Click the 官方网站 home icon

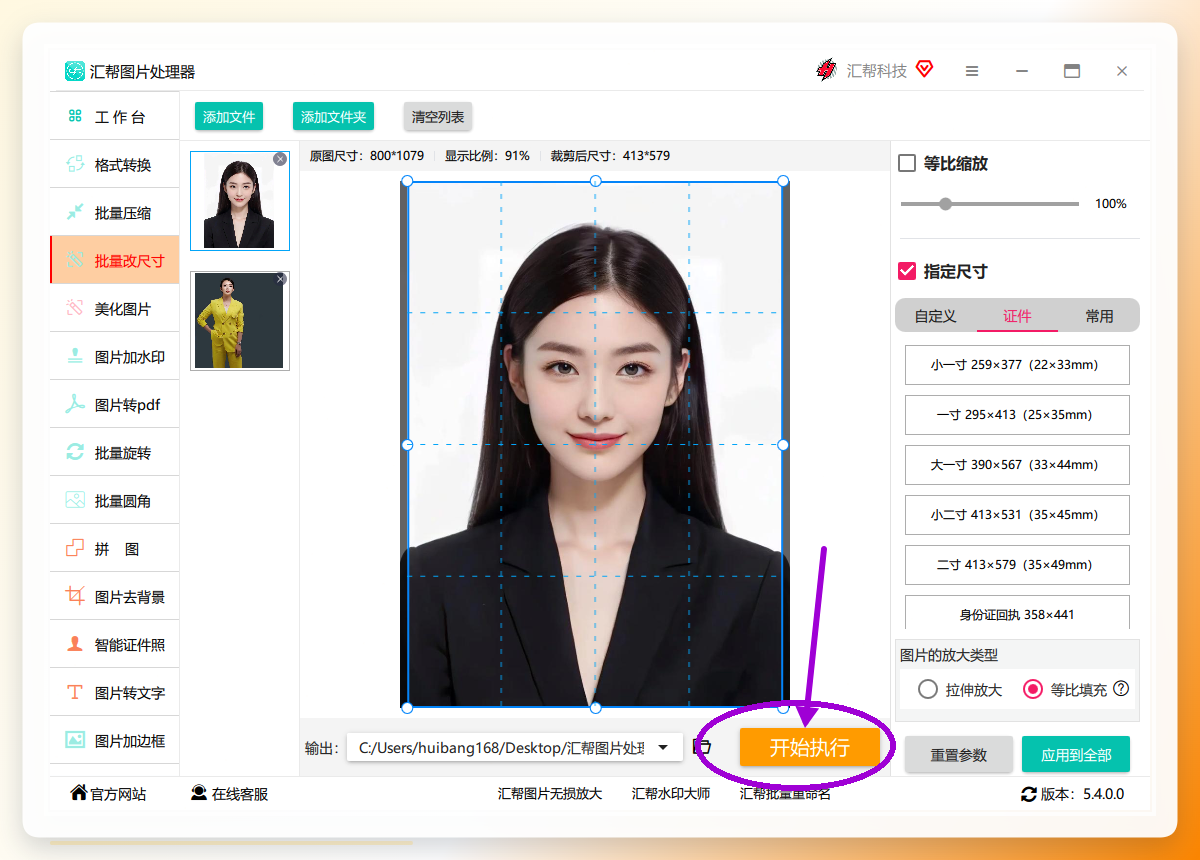[78, 793]
